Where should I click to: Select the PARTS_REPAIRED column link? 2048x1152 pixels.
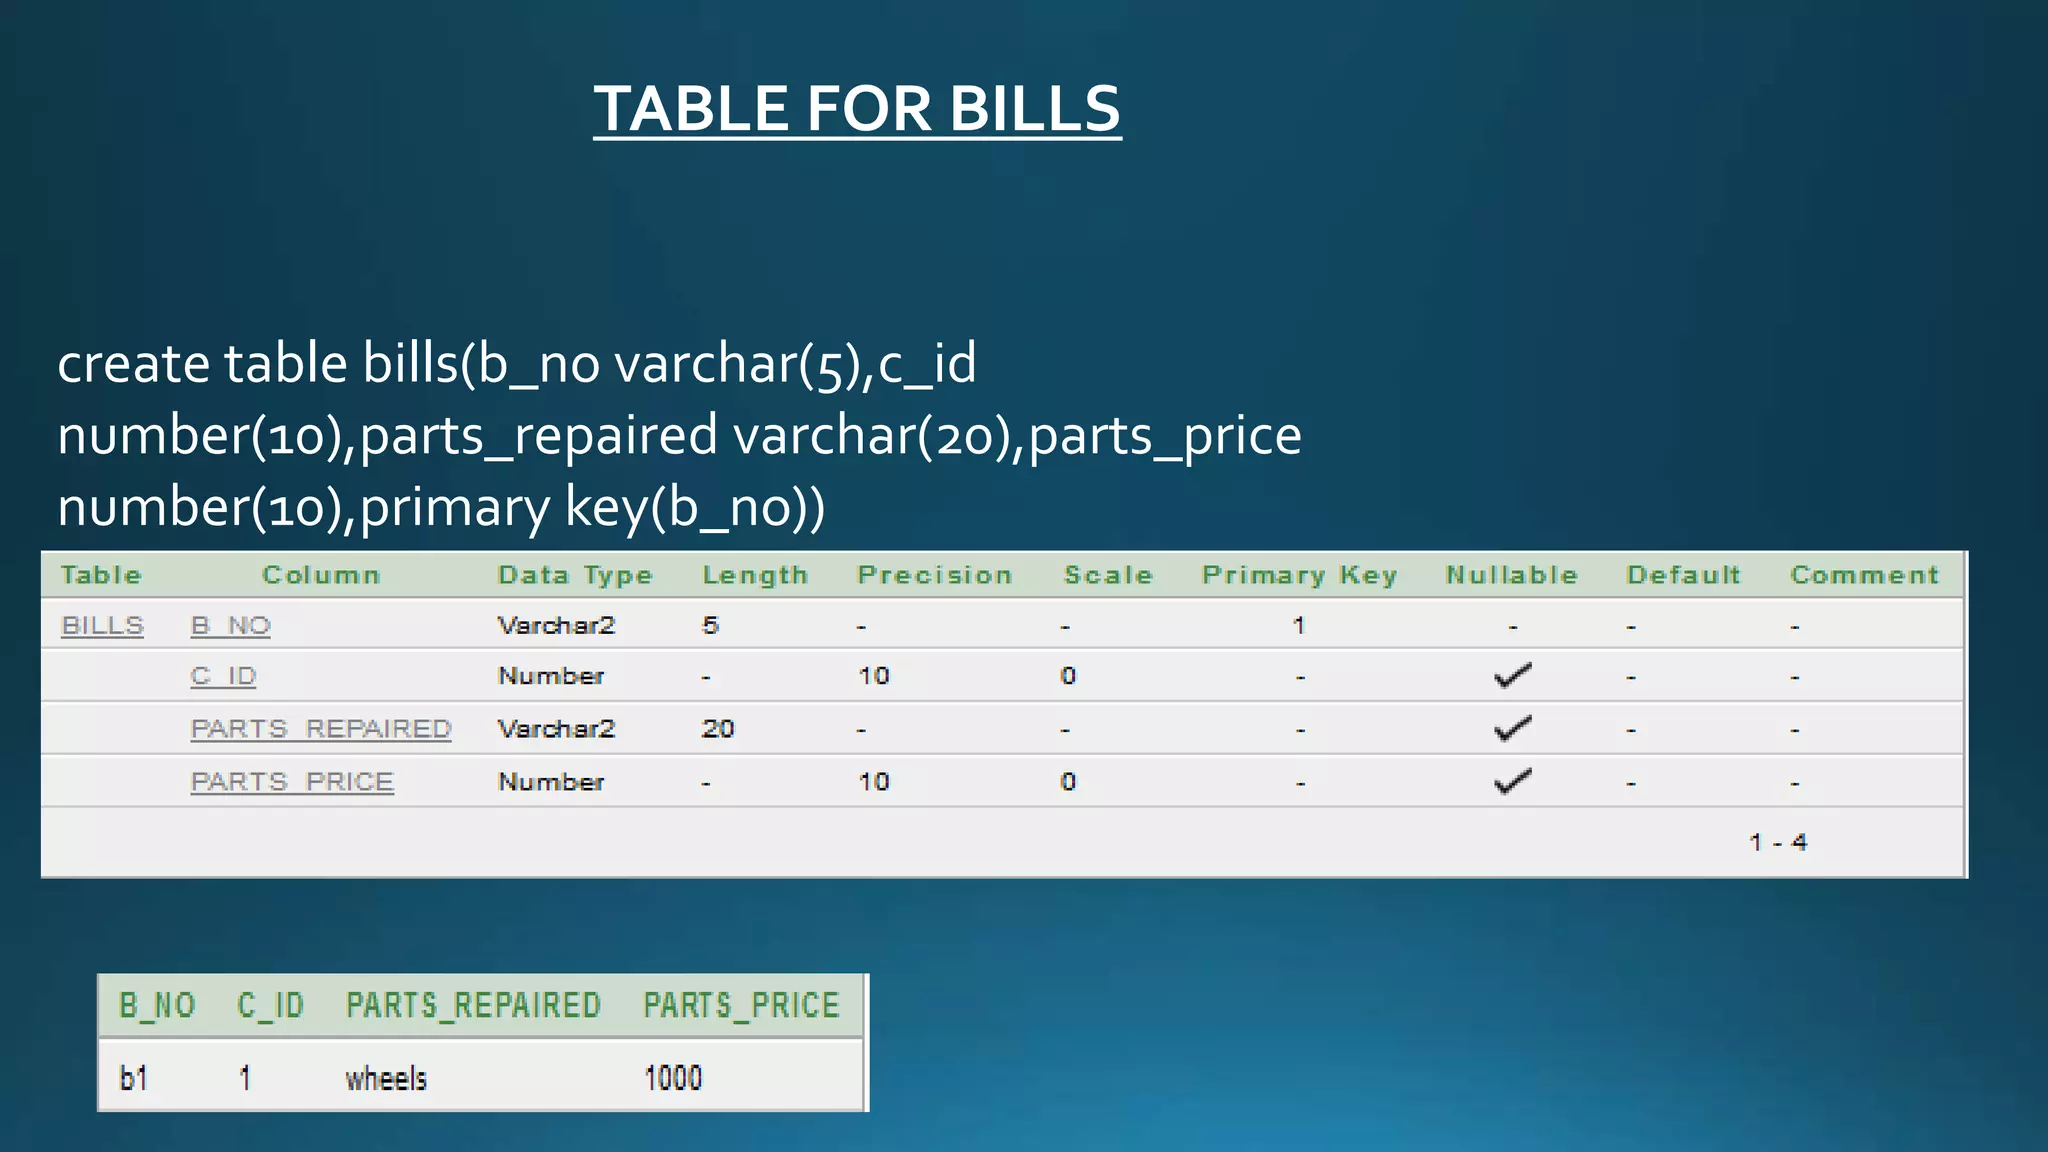coord(321,729)
